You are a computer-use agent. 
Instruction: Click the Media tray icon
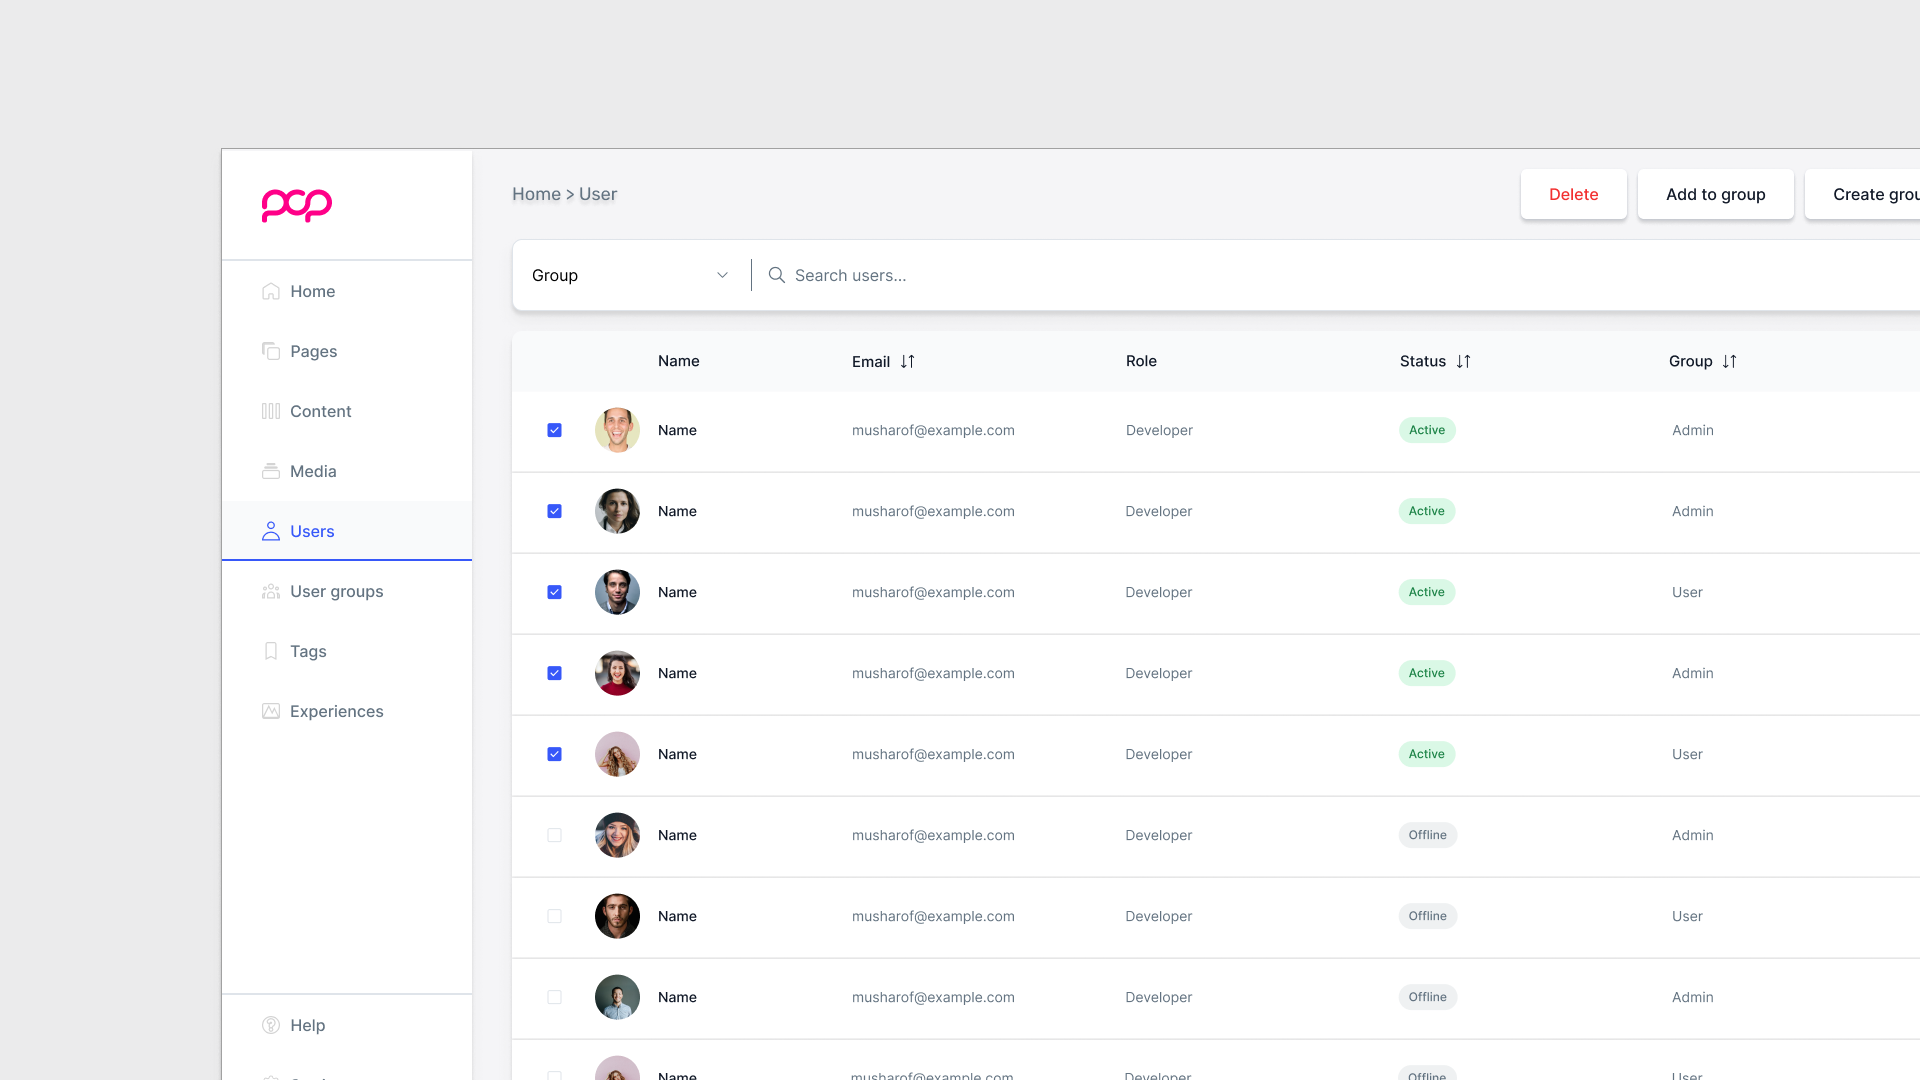270,471
